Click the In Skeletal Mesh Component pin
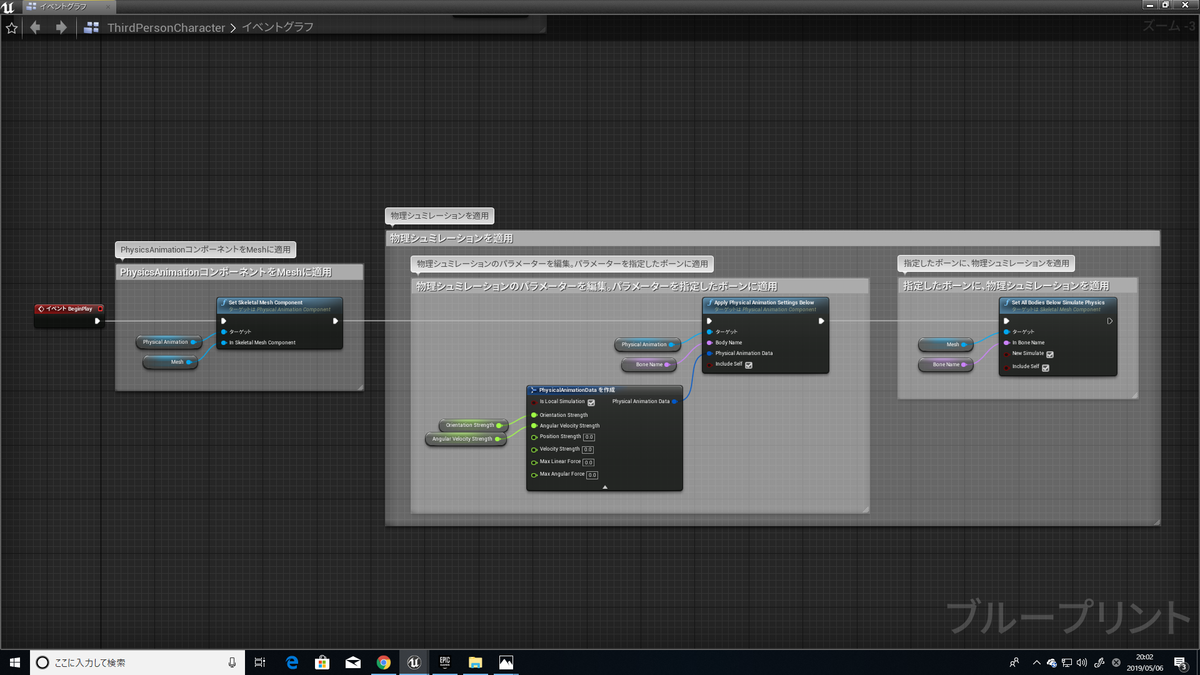 click(x=224, y=342)
